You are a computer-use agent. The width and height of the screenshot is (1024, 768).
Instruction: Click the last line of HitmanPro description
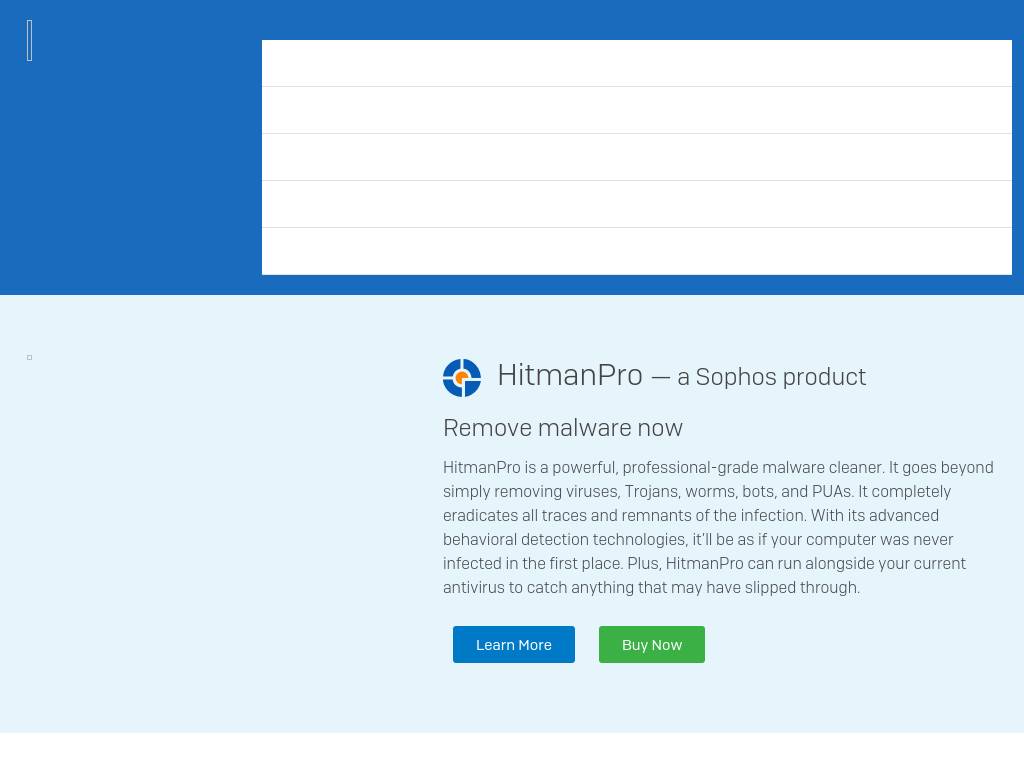coord(651,588)
